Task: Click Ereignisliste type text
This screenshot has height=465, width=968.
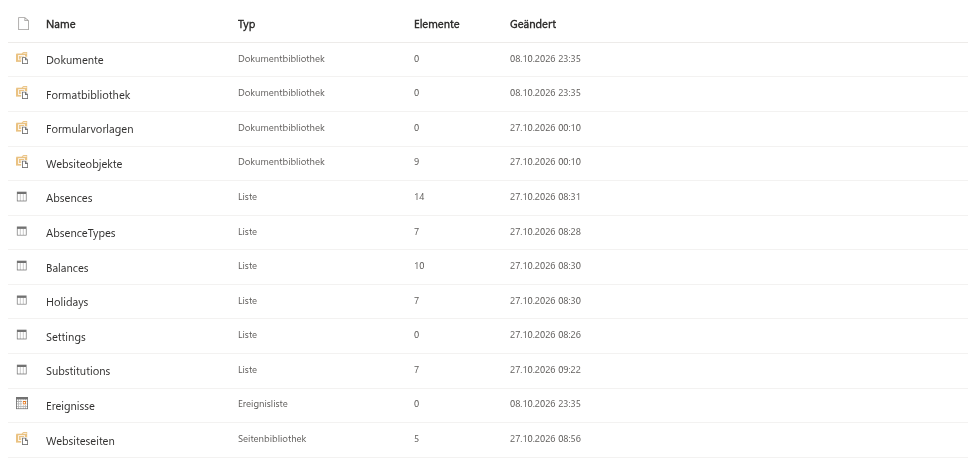Action: pos(263,404)
